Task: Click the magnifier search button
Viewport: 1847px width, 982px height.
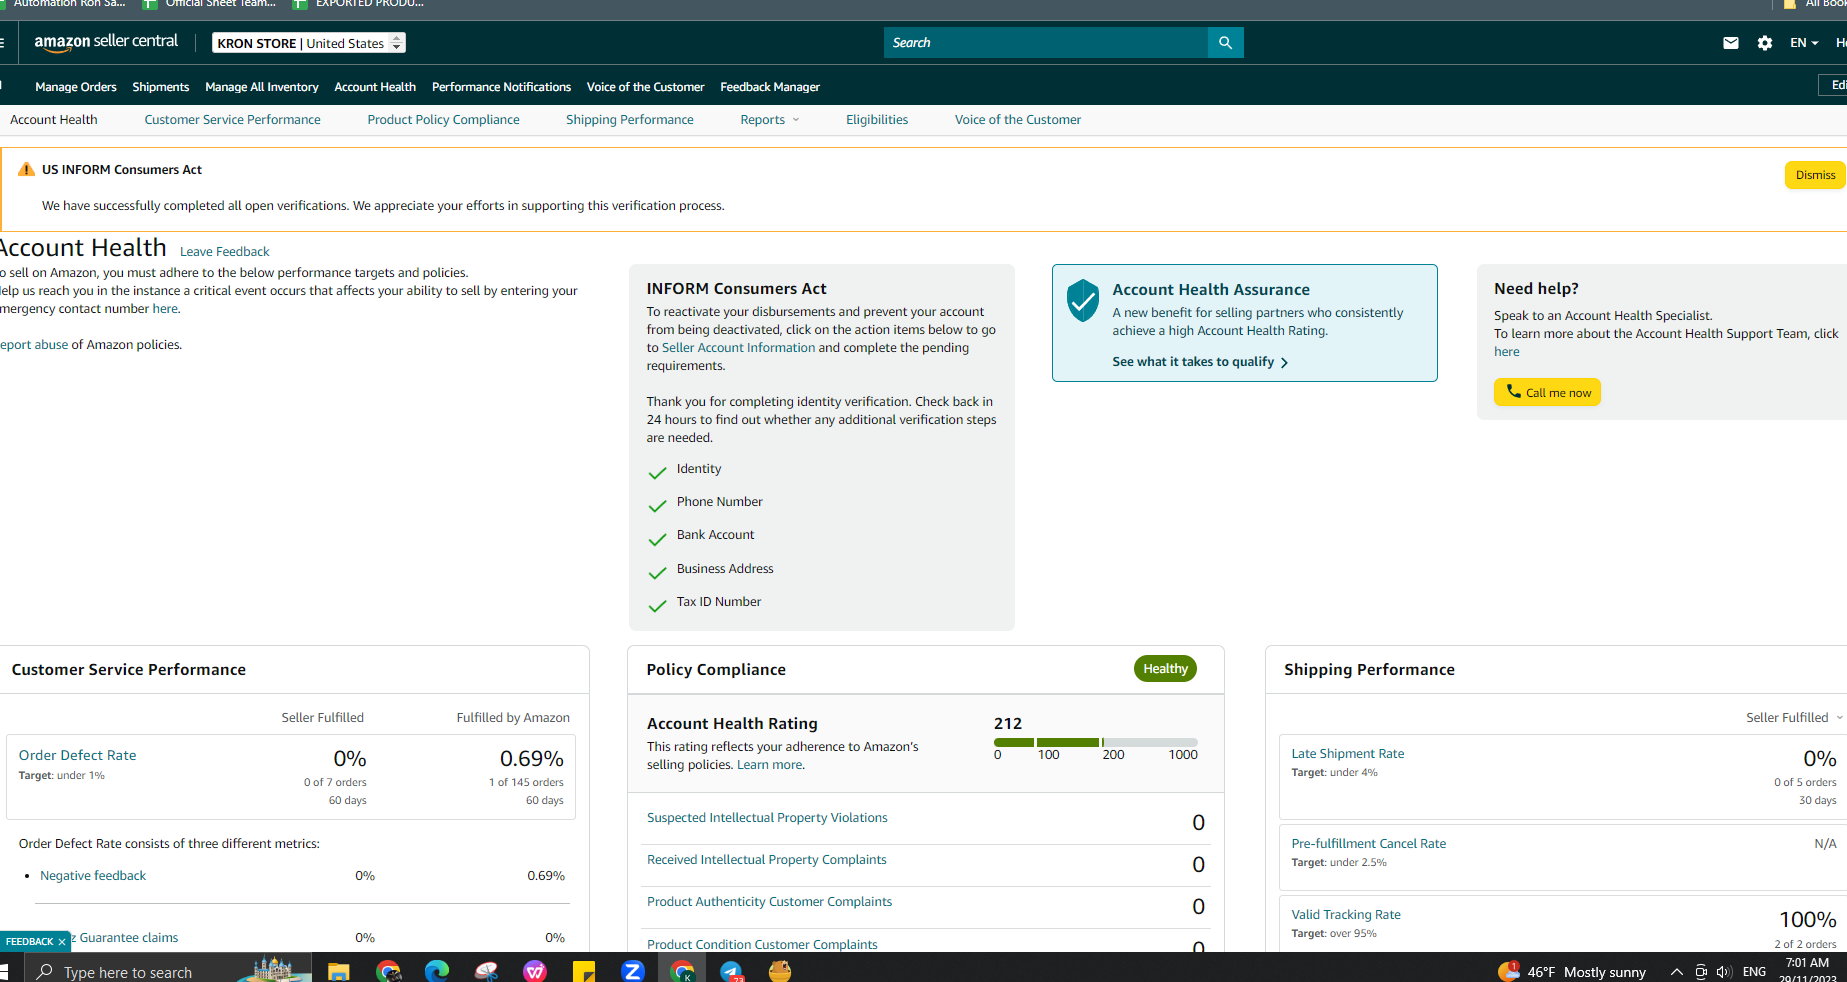Action: pos(1225,43)
